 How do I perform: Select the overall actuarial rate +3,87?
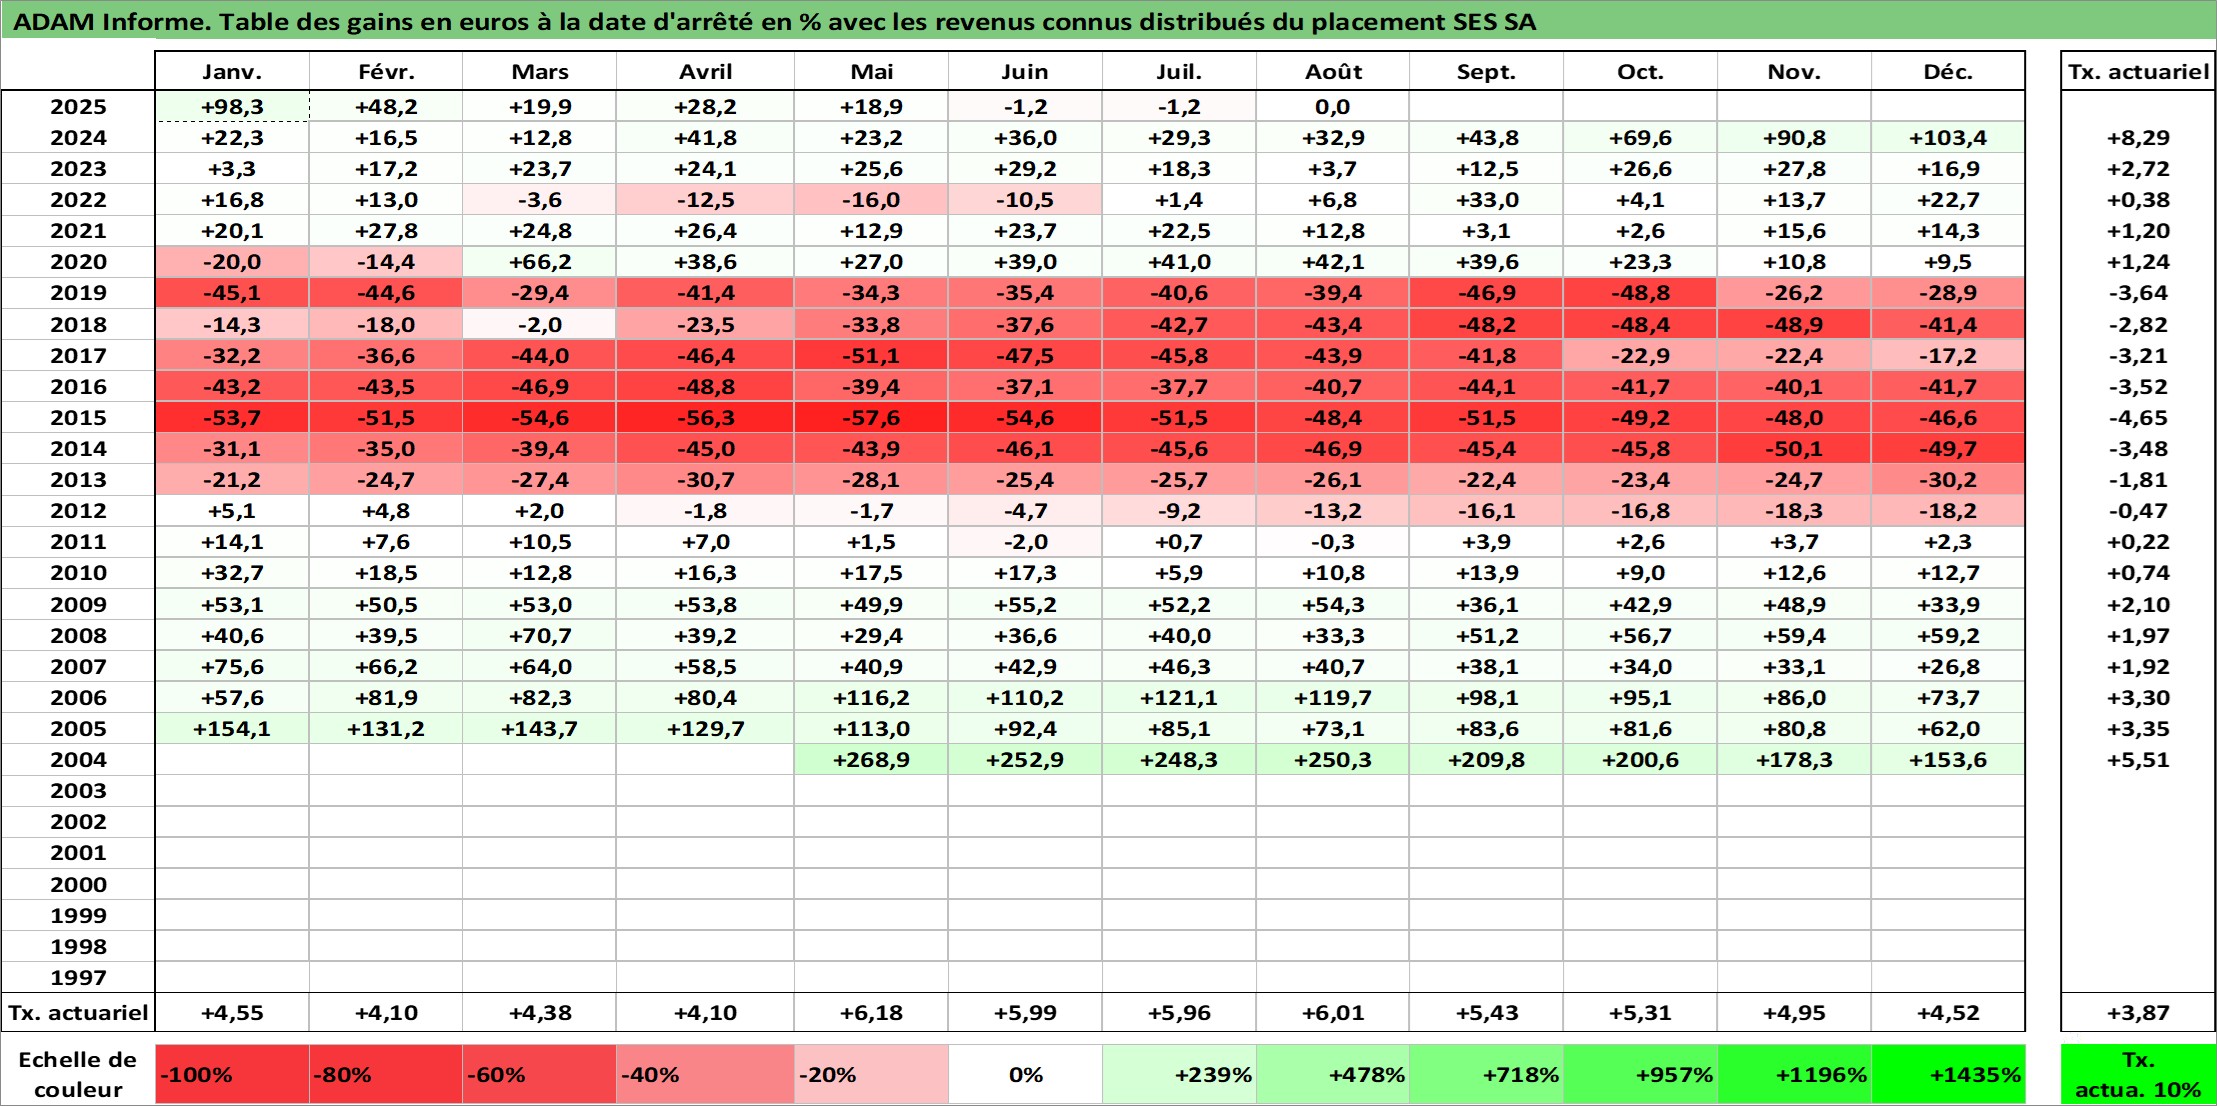coord(2138,1012)
